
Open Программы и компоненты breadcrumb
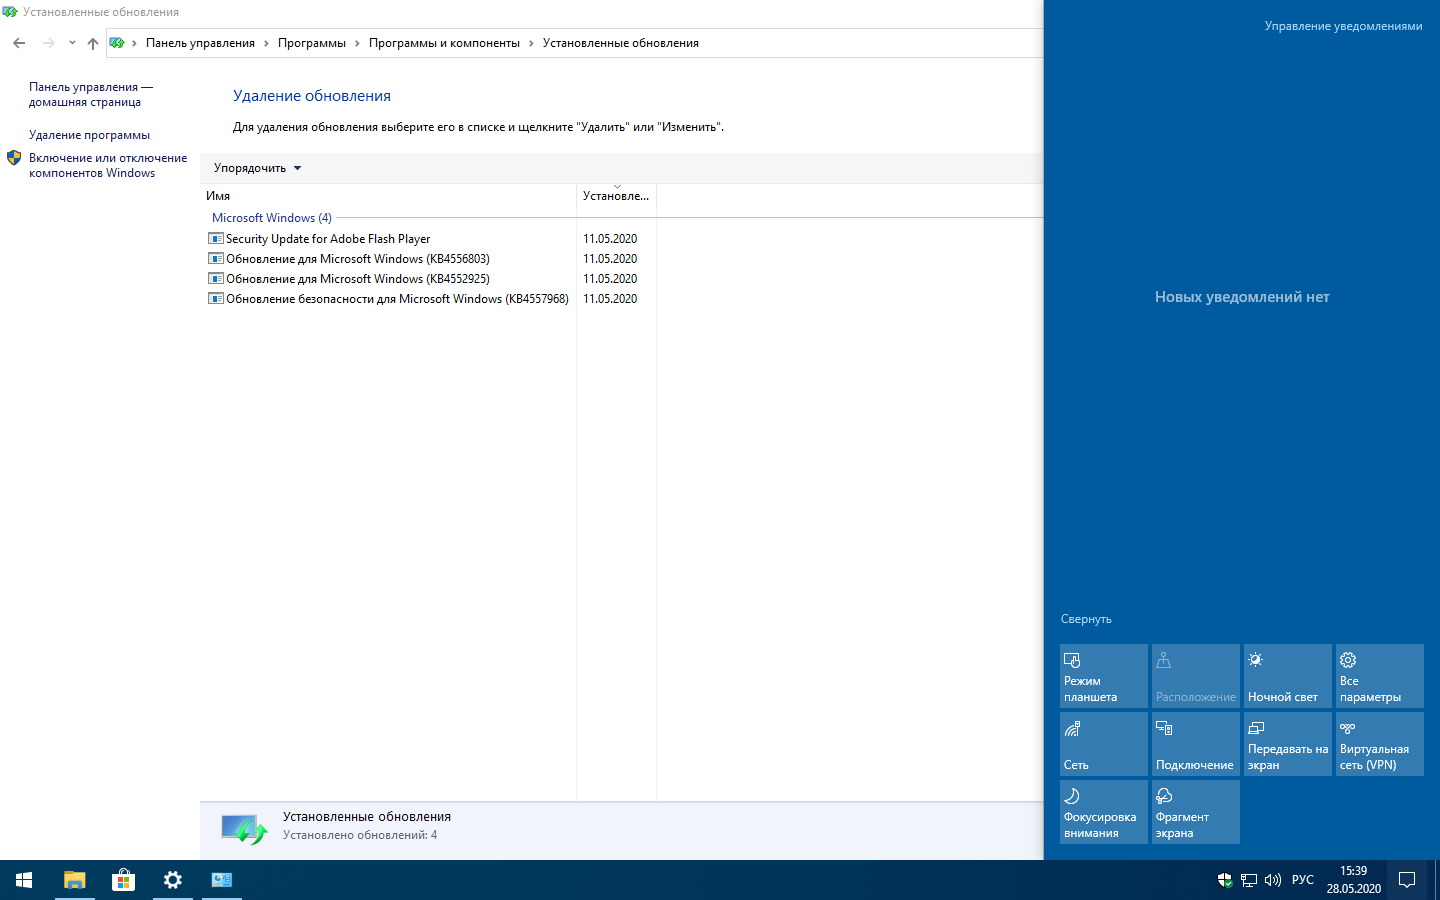(x=444, y=43)
